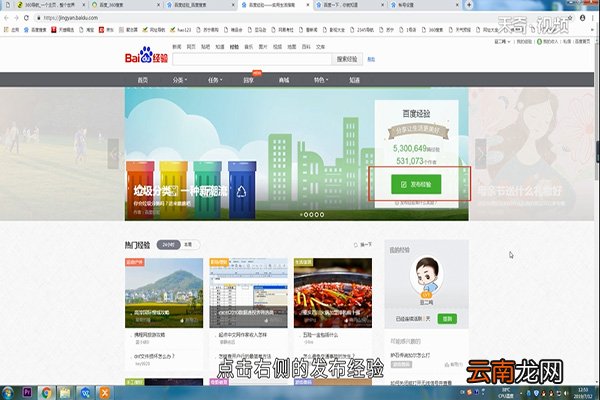Viewport: 600px width, 400px height.
Task: Open the spreadsheet screenshot thumbnail article
Action: pos(248,293)
